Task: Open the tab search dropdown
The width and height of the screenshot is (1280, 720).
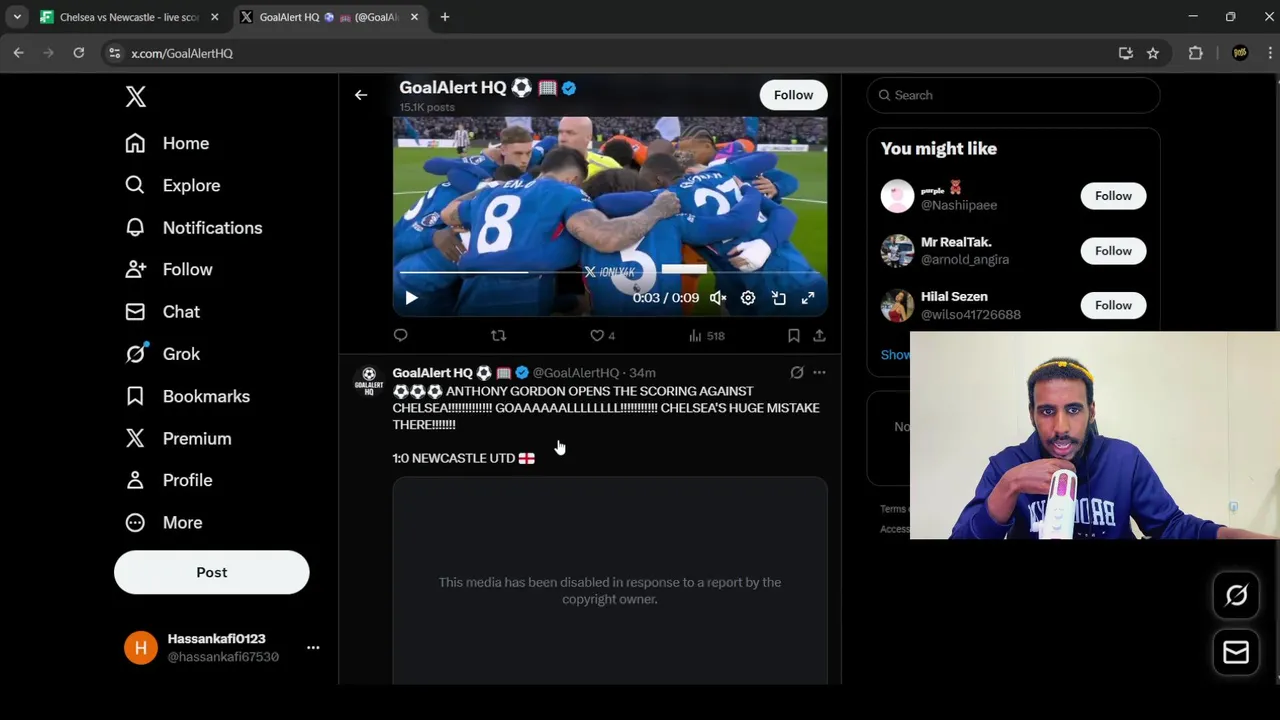Action: (17, 17)
